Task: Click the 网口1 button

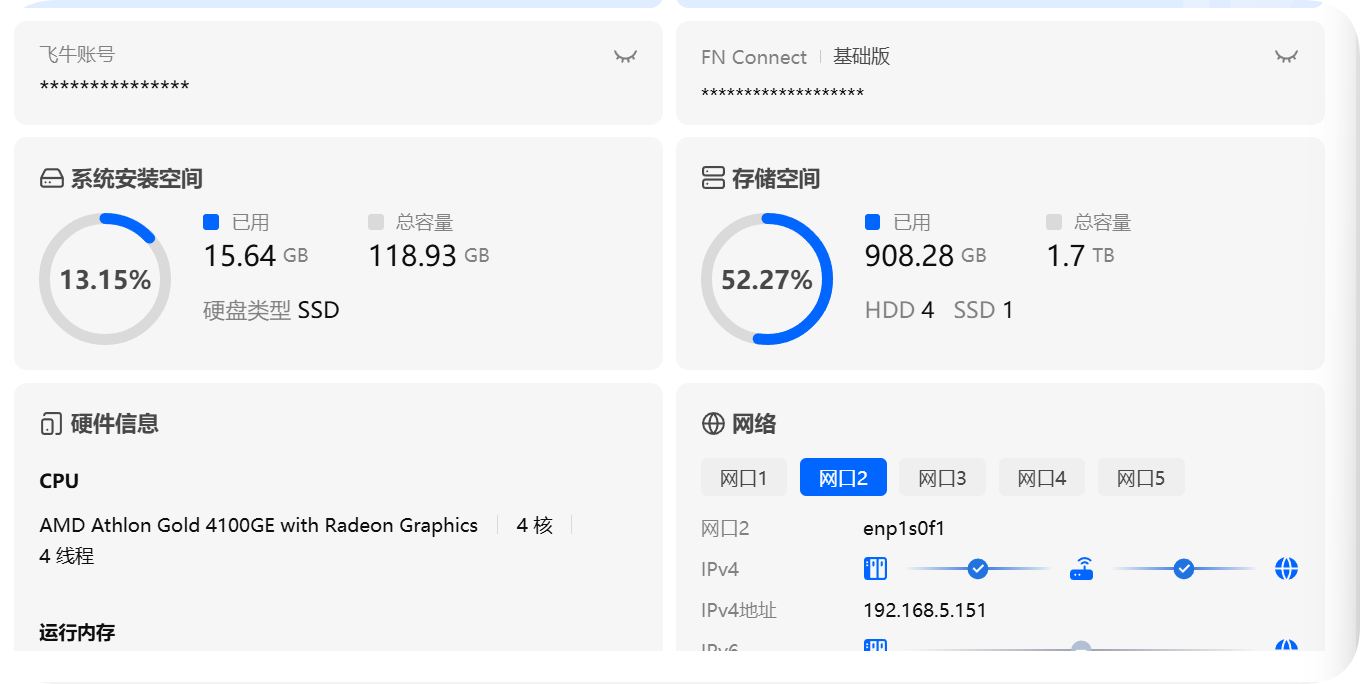Action: coord(743,477)
